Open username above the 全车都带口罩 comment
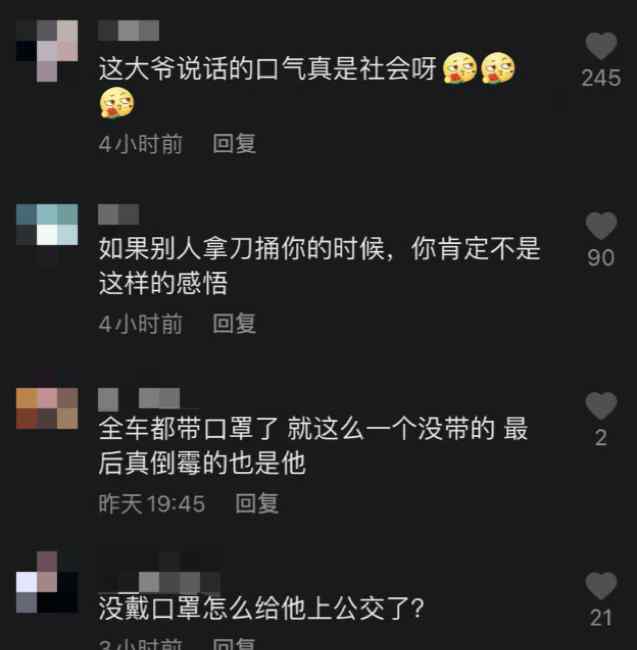The height and width of the screenshot is (650, 637). pos(139,398)
